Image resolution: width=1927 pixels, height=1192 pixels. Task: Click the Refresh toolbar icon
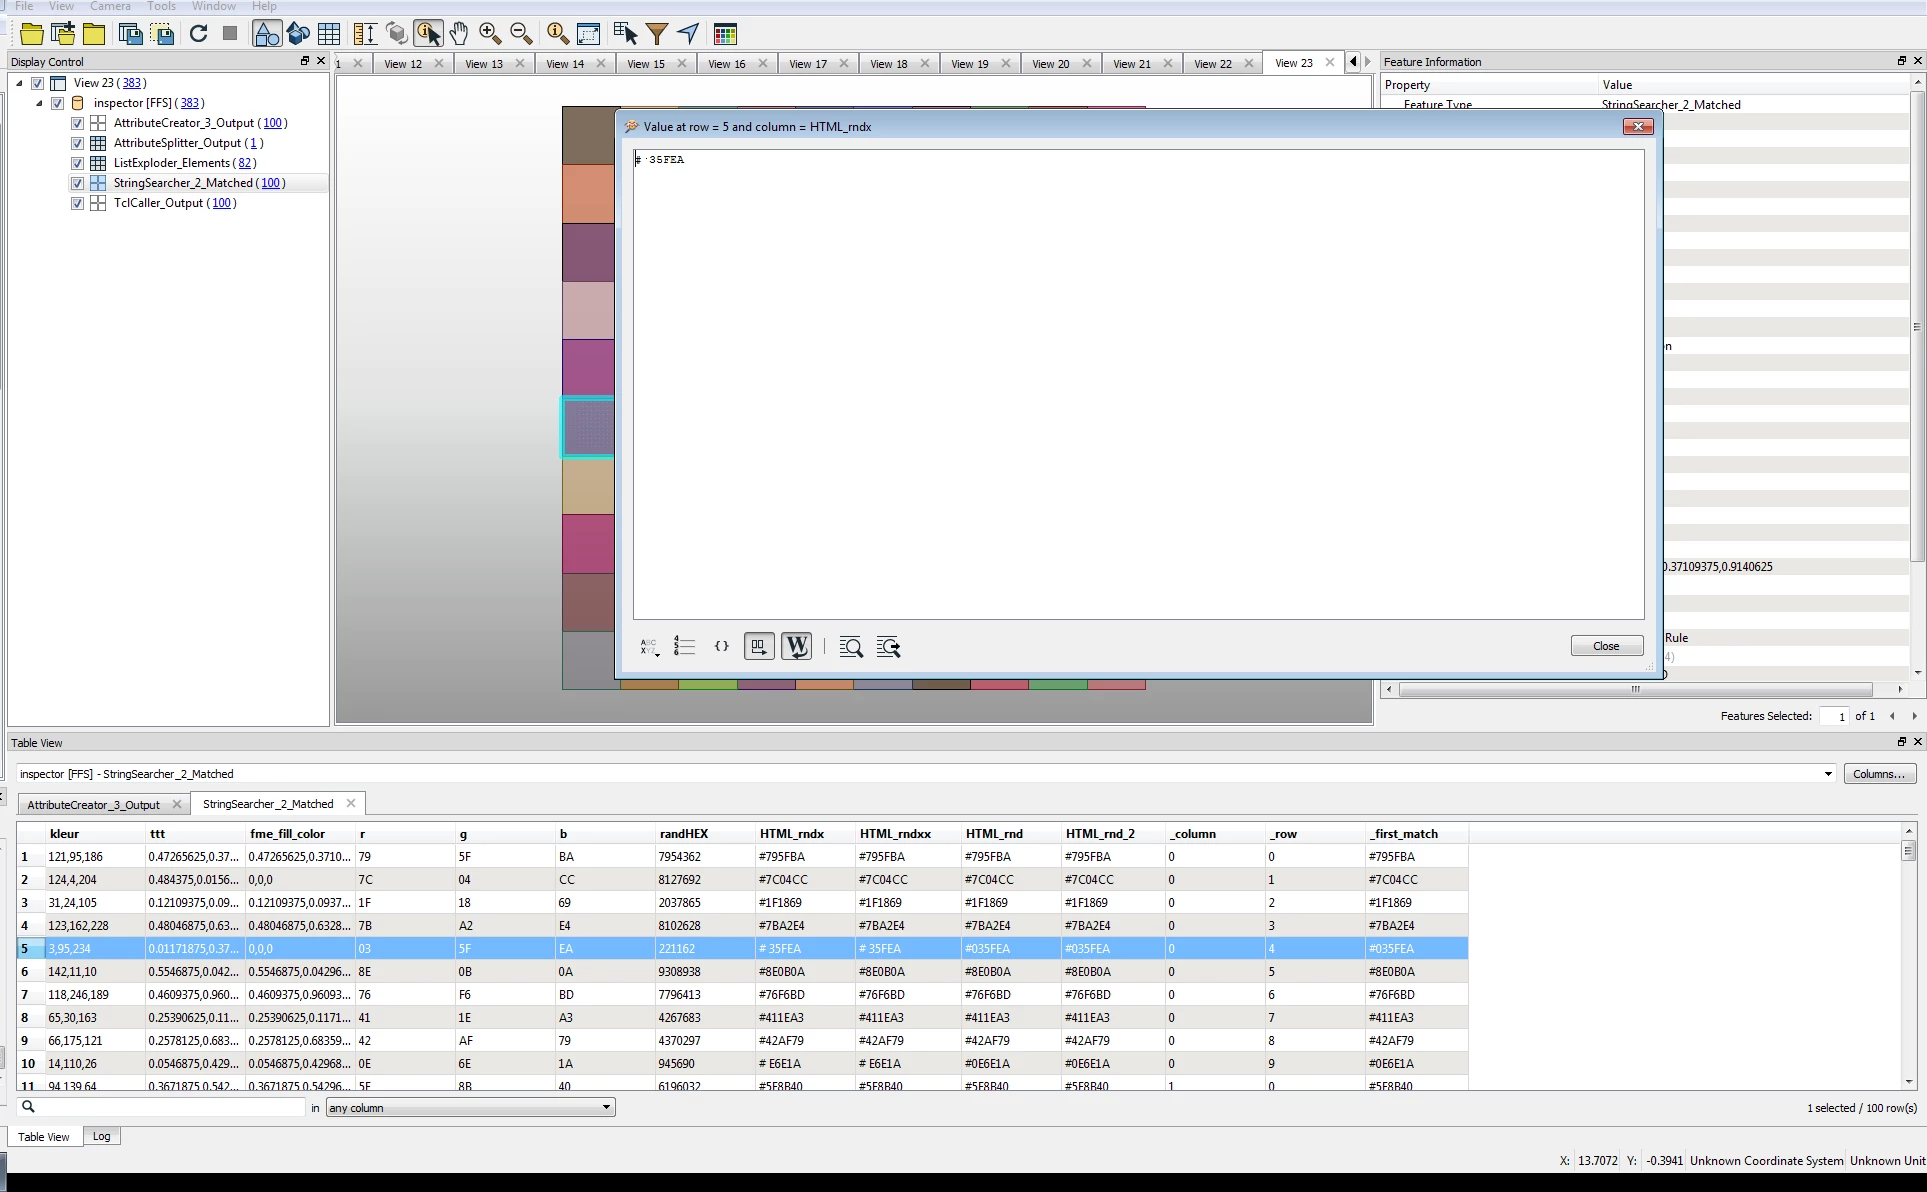198,34
